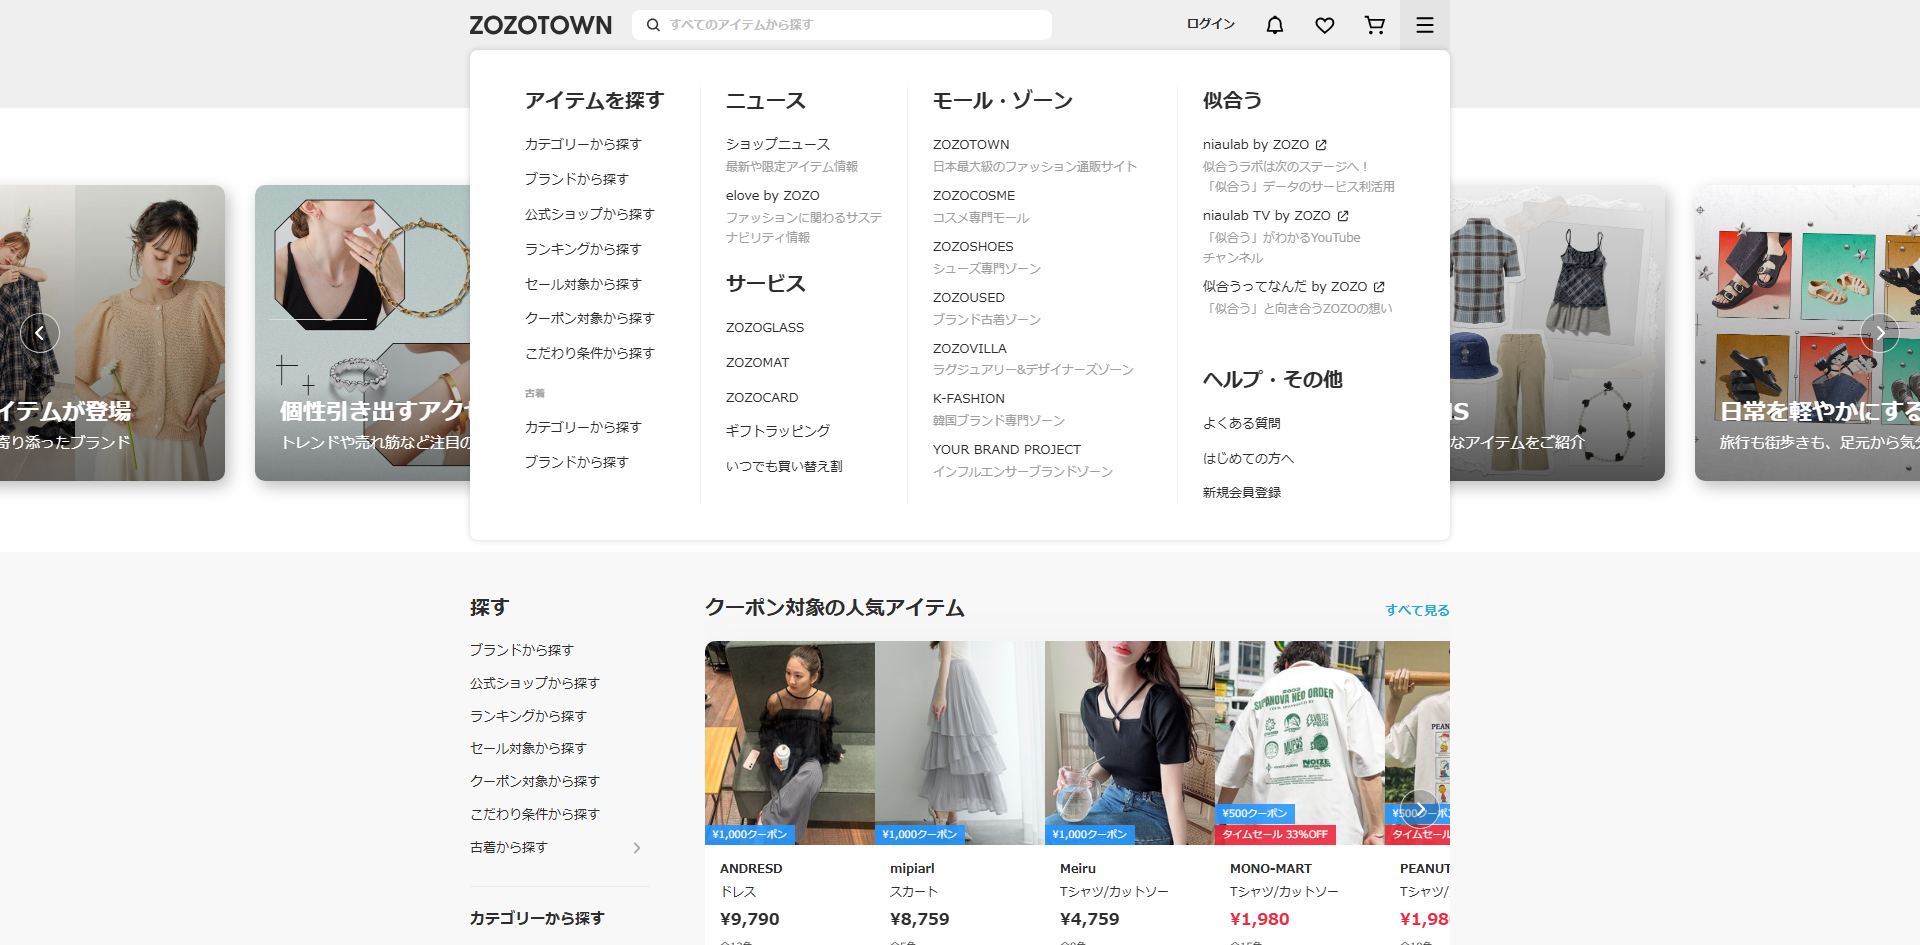Open カテゴリーから探す under 古着 heading
Image resolution: width=1920 pixels, height=945 pixels.
pos(583,427)
